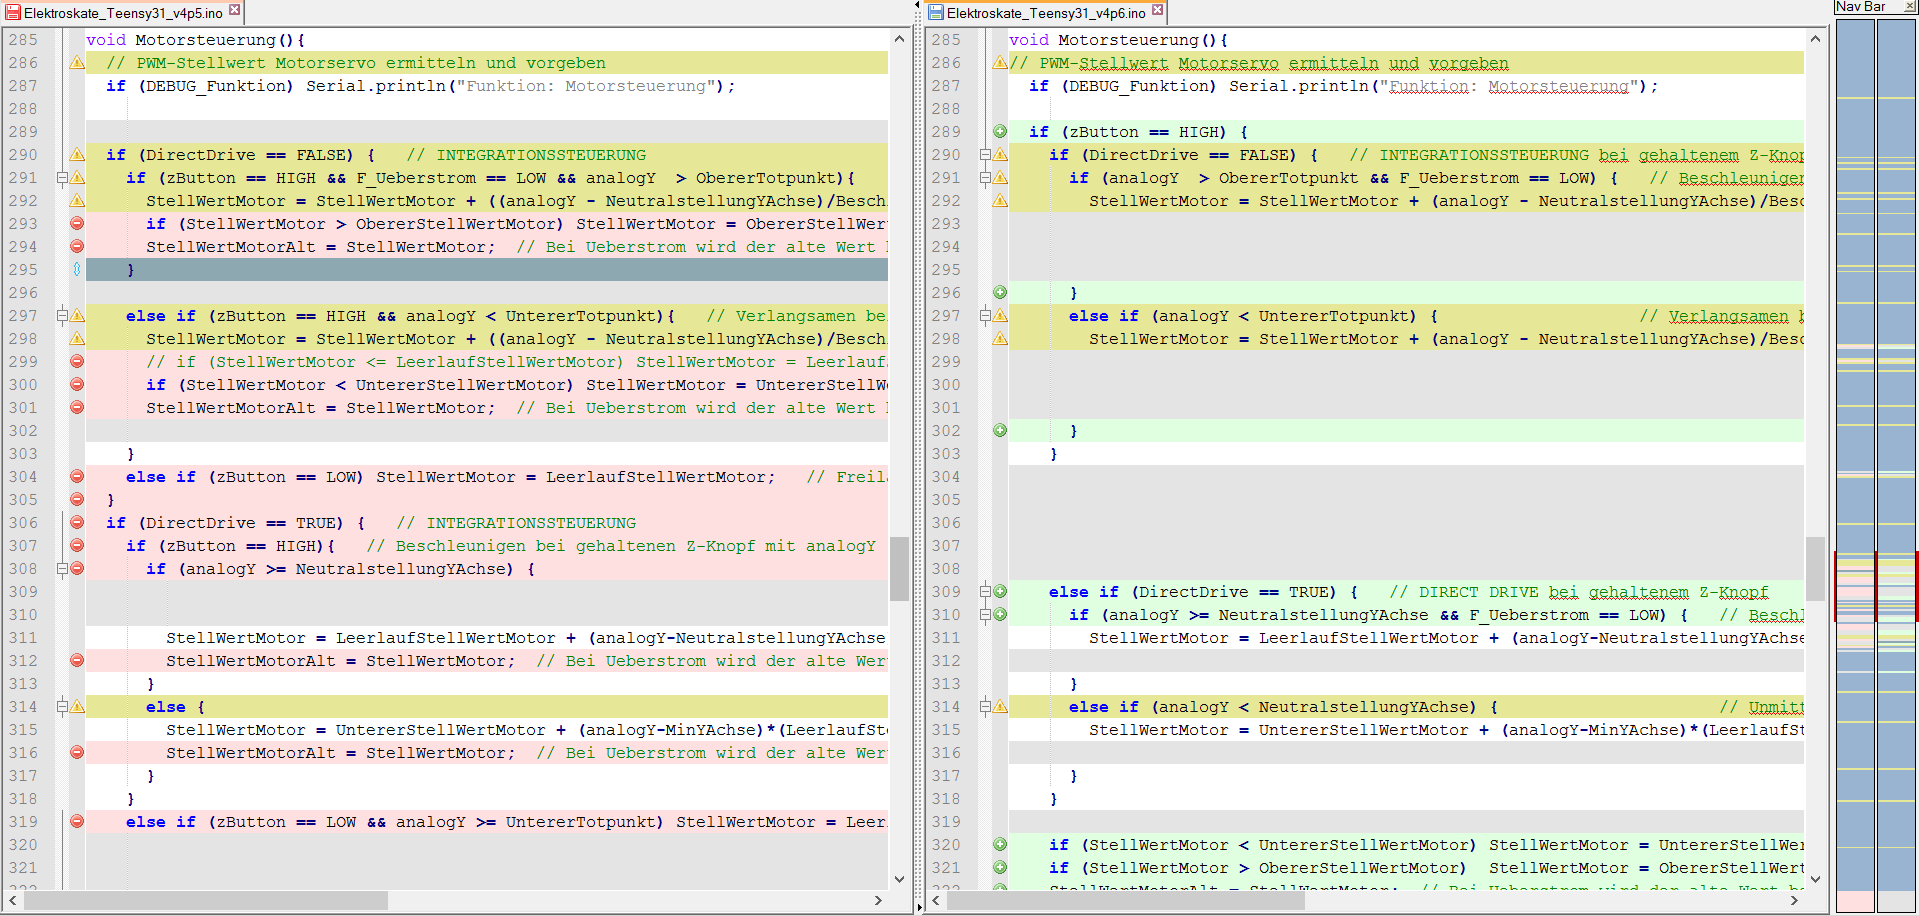Click the green plus marker on right line 321

[1000, 867]
